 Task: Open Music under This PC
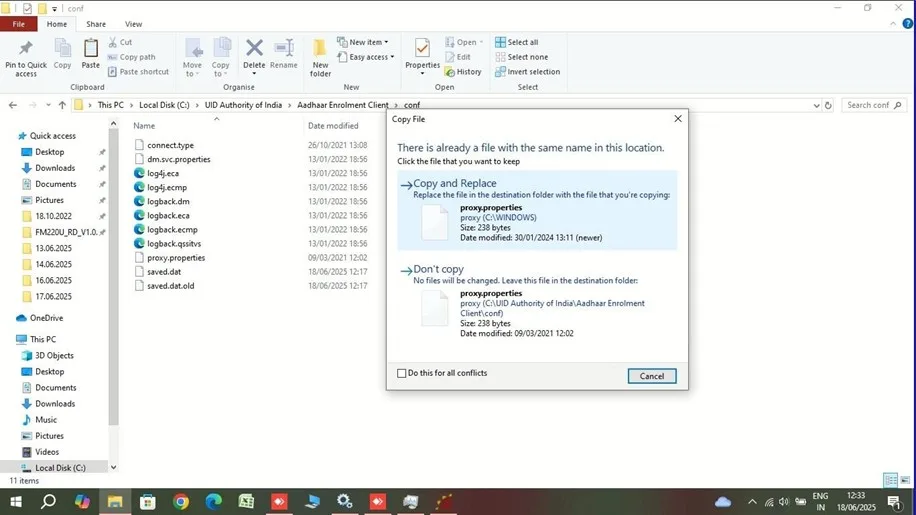[46, 419]
